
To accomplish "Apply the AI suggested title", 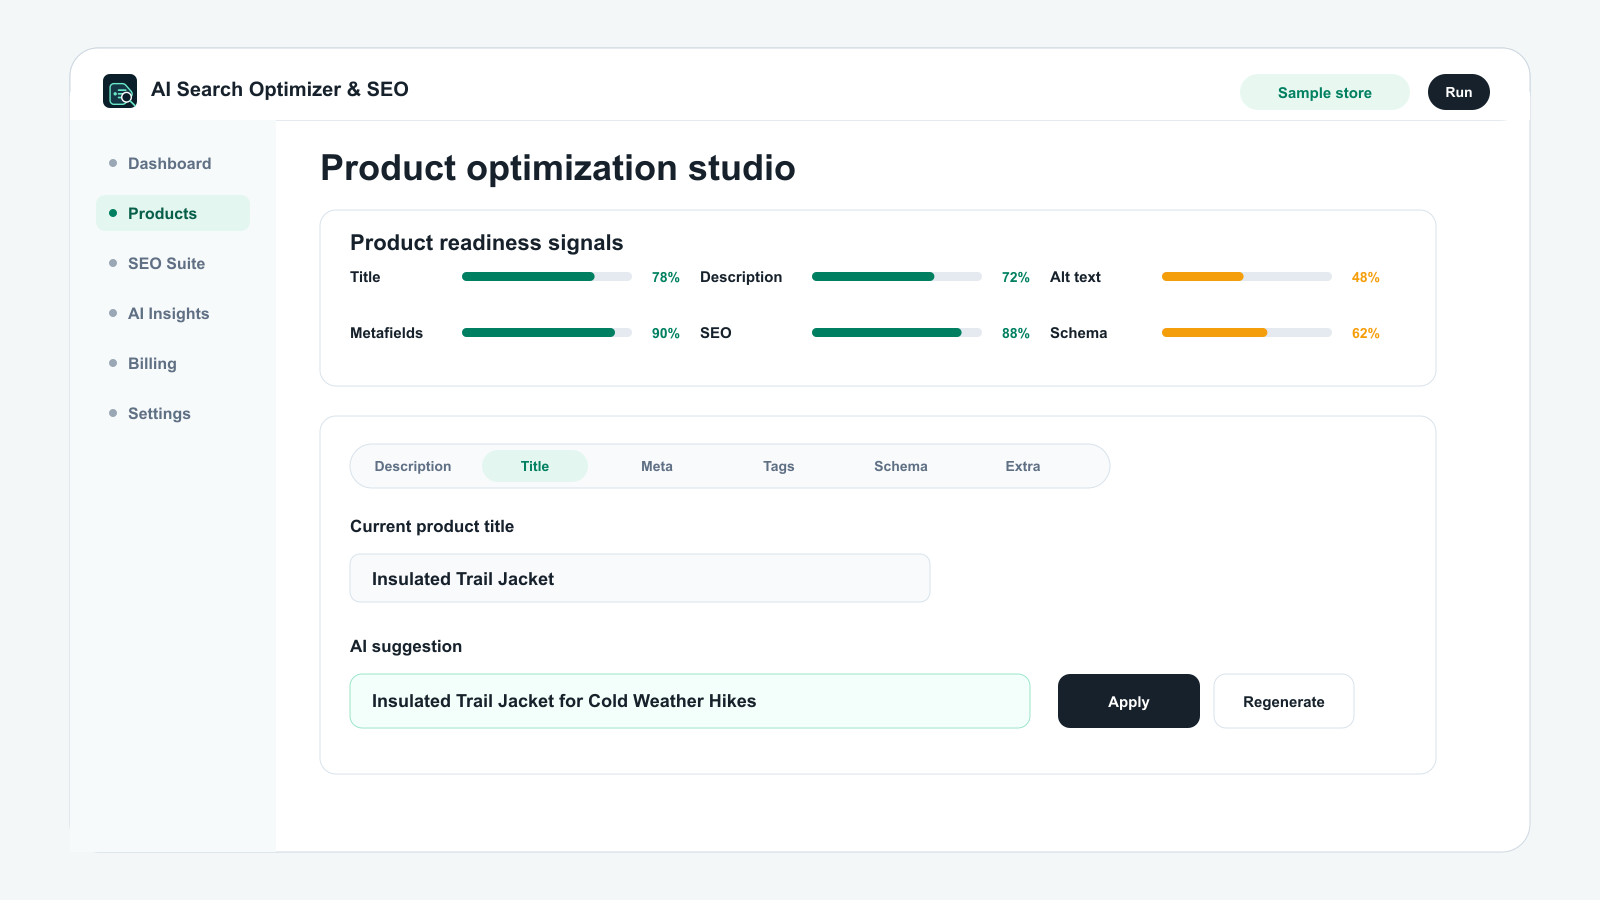I will [1129, 701].
